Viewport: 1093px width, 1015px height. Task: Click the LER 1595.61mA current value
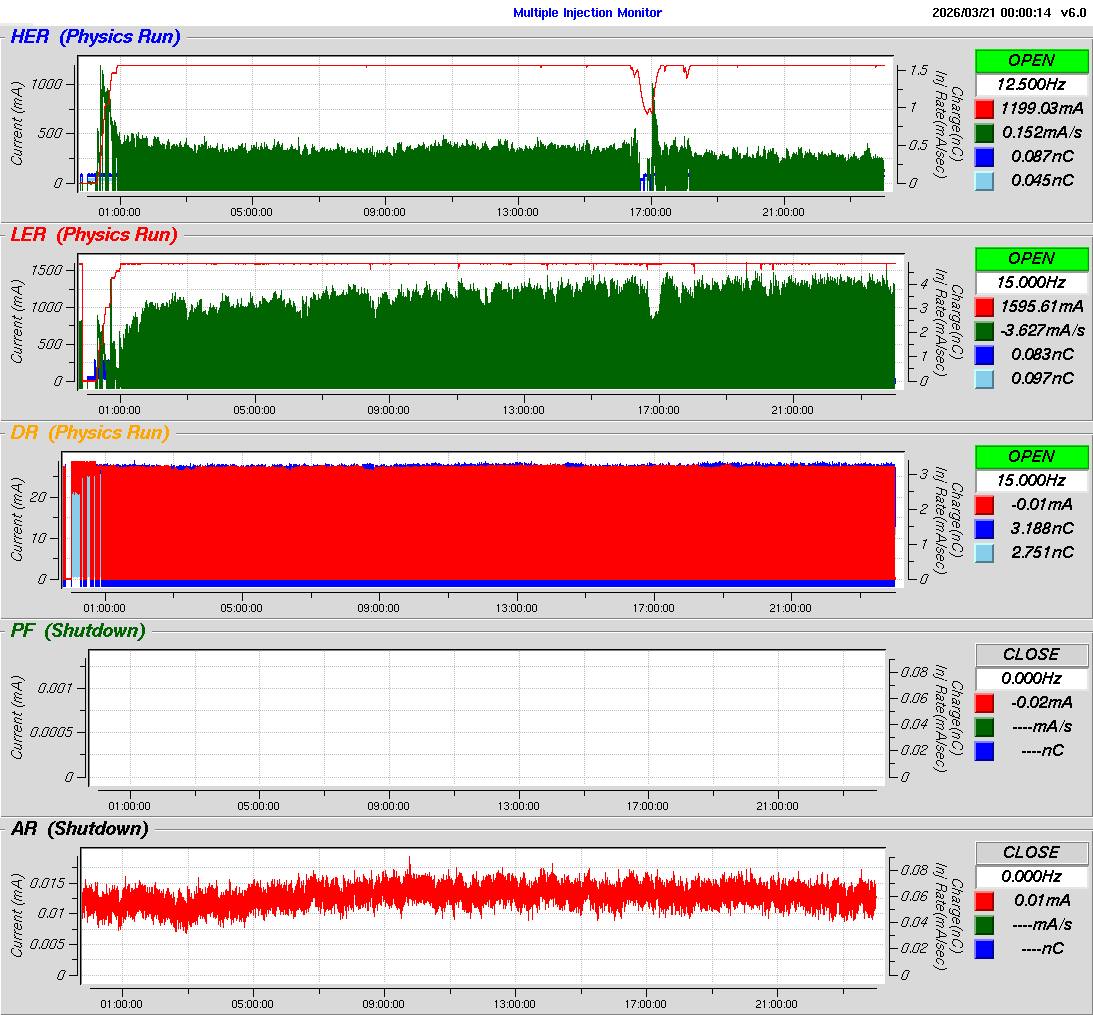pyautogui.click(x=1041, y=306)
